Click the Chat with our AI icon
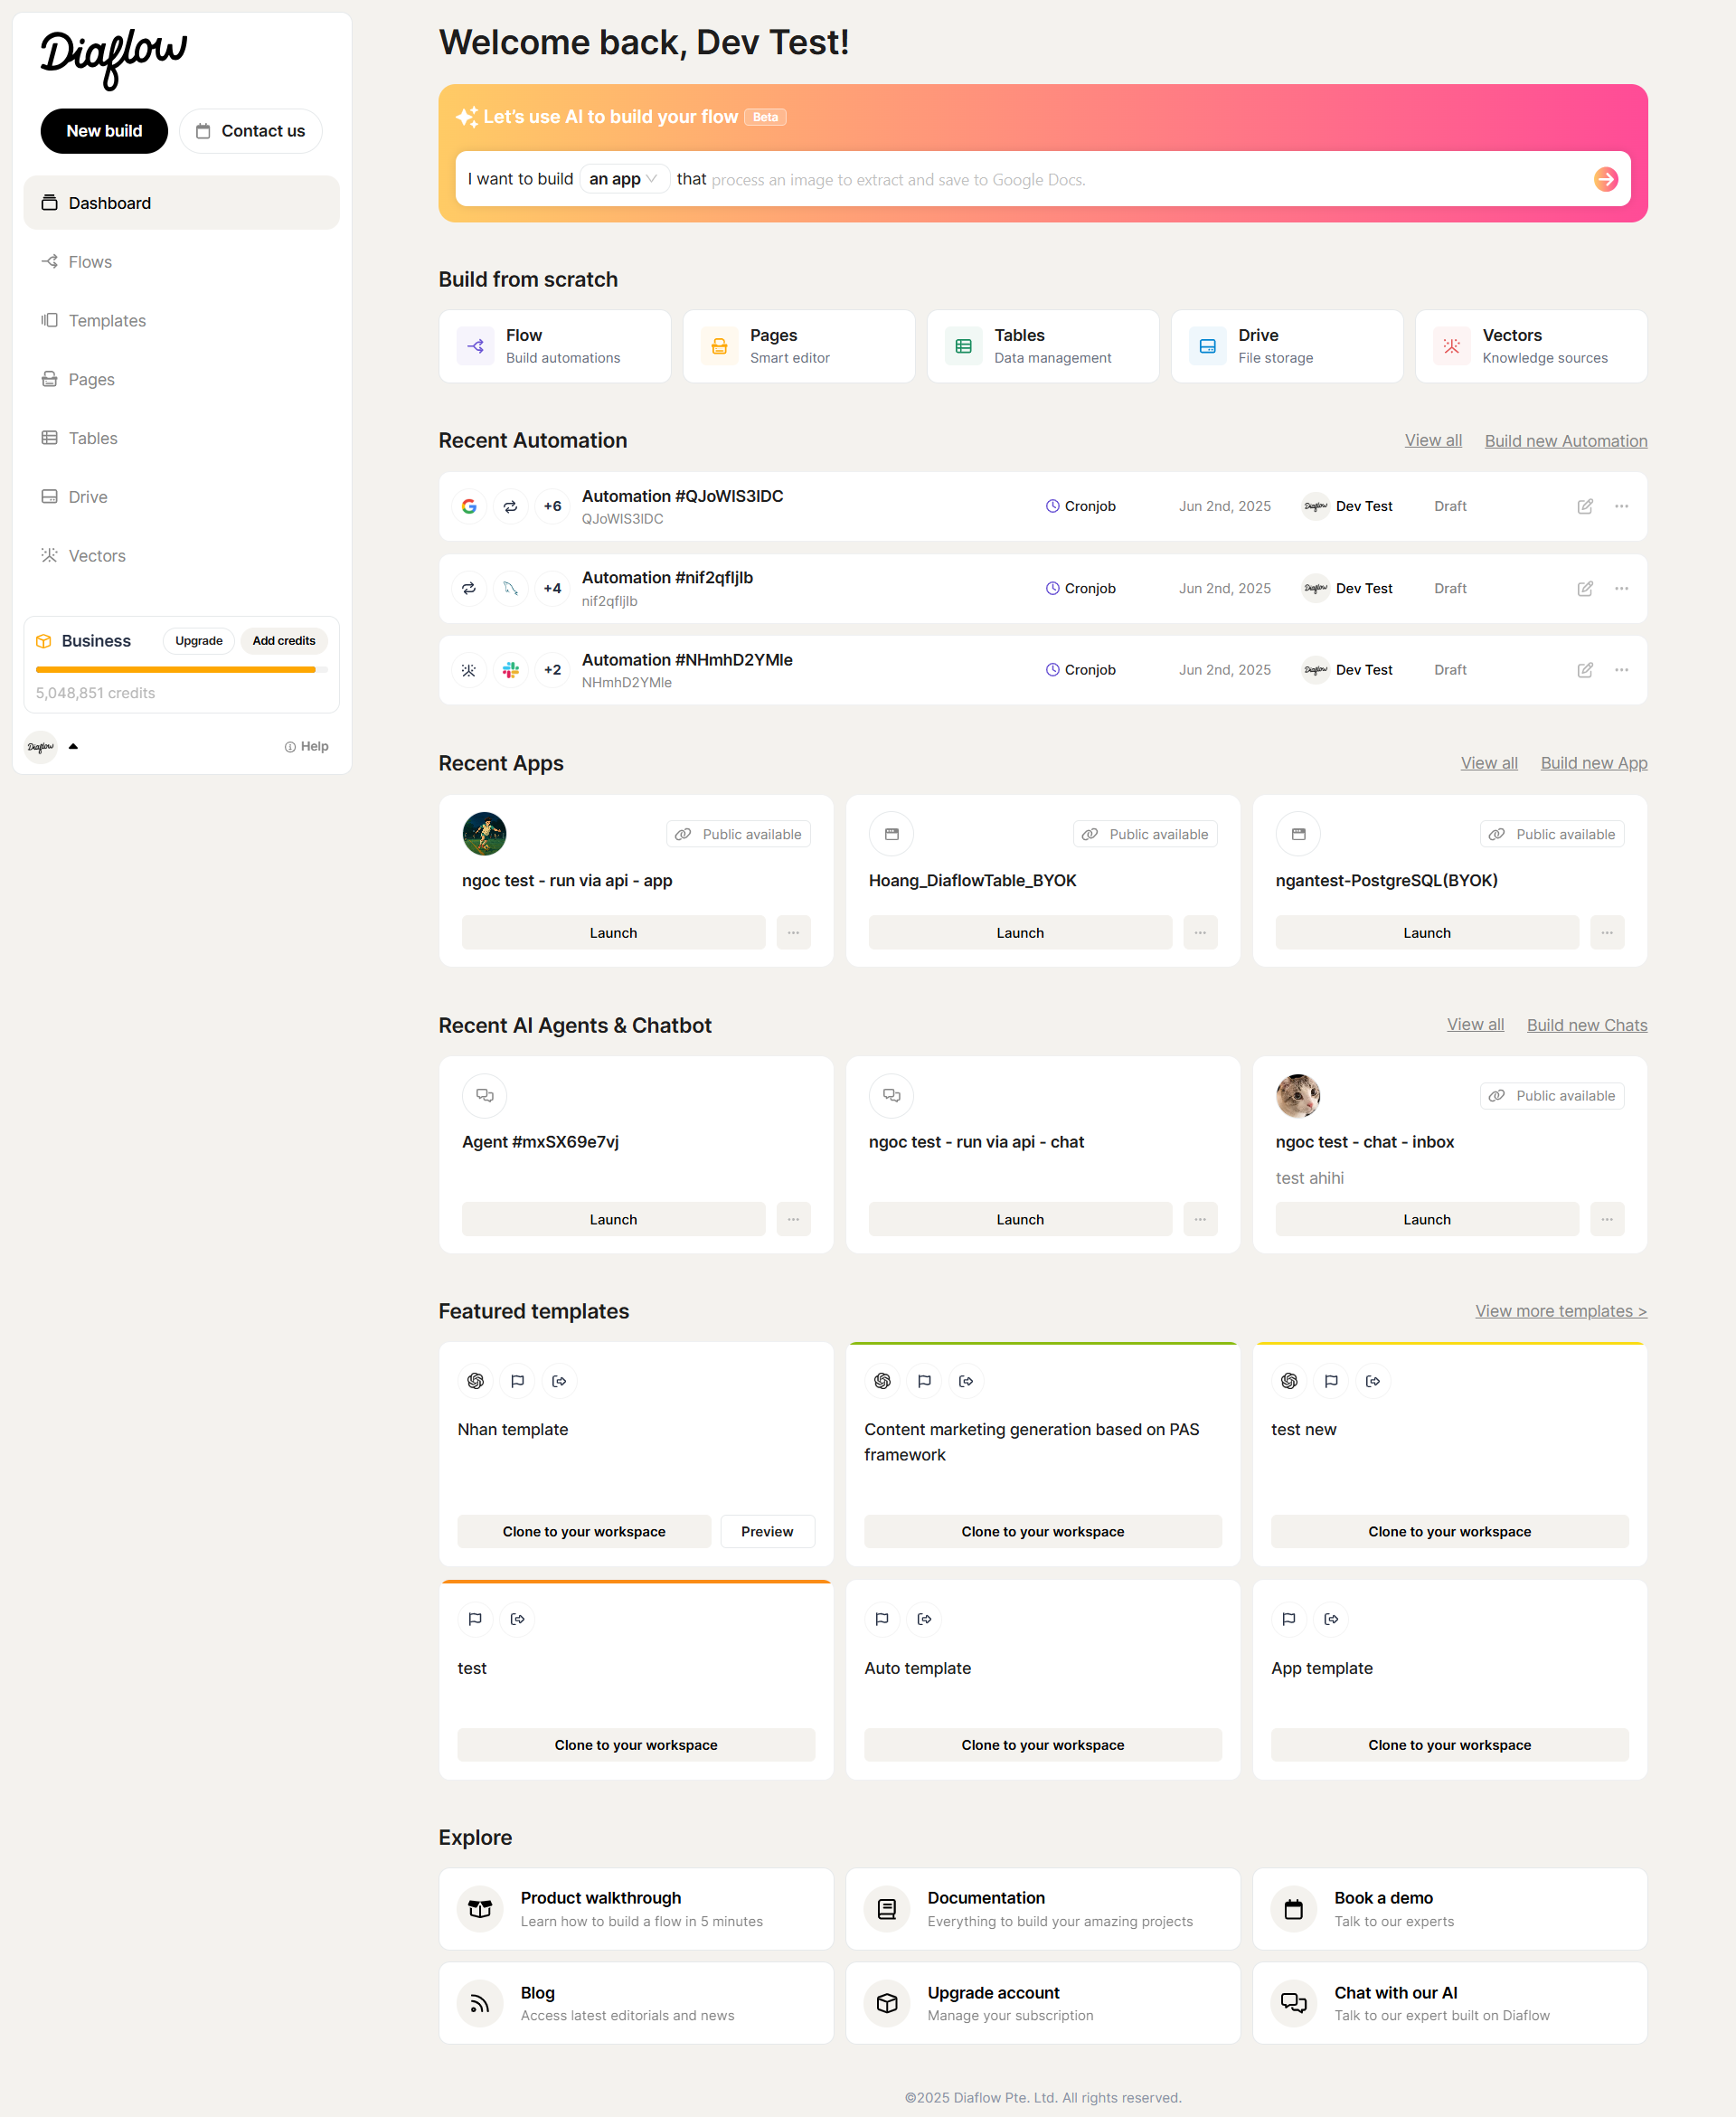This screenshot has width=1736, height=2117. [1293, 2002]
